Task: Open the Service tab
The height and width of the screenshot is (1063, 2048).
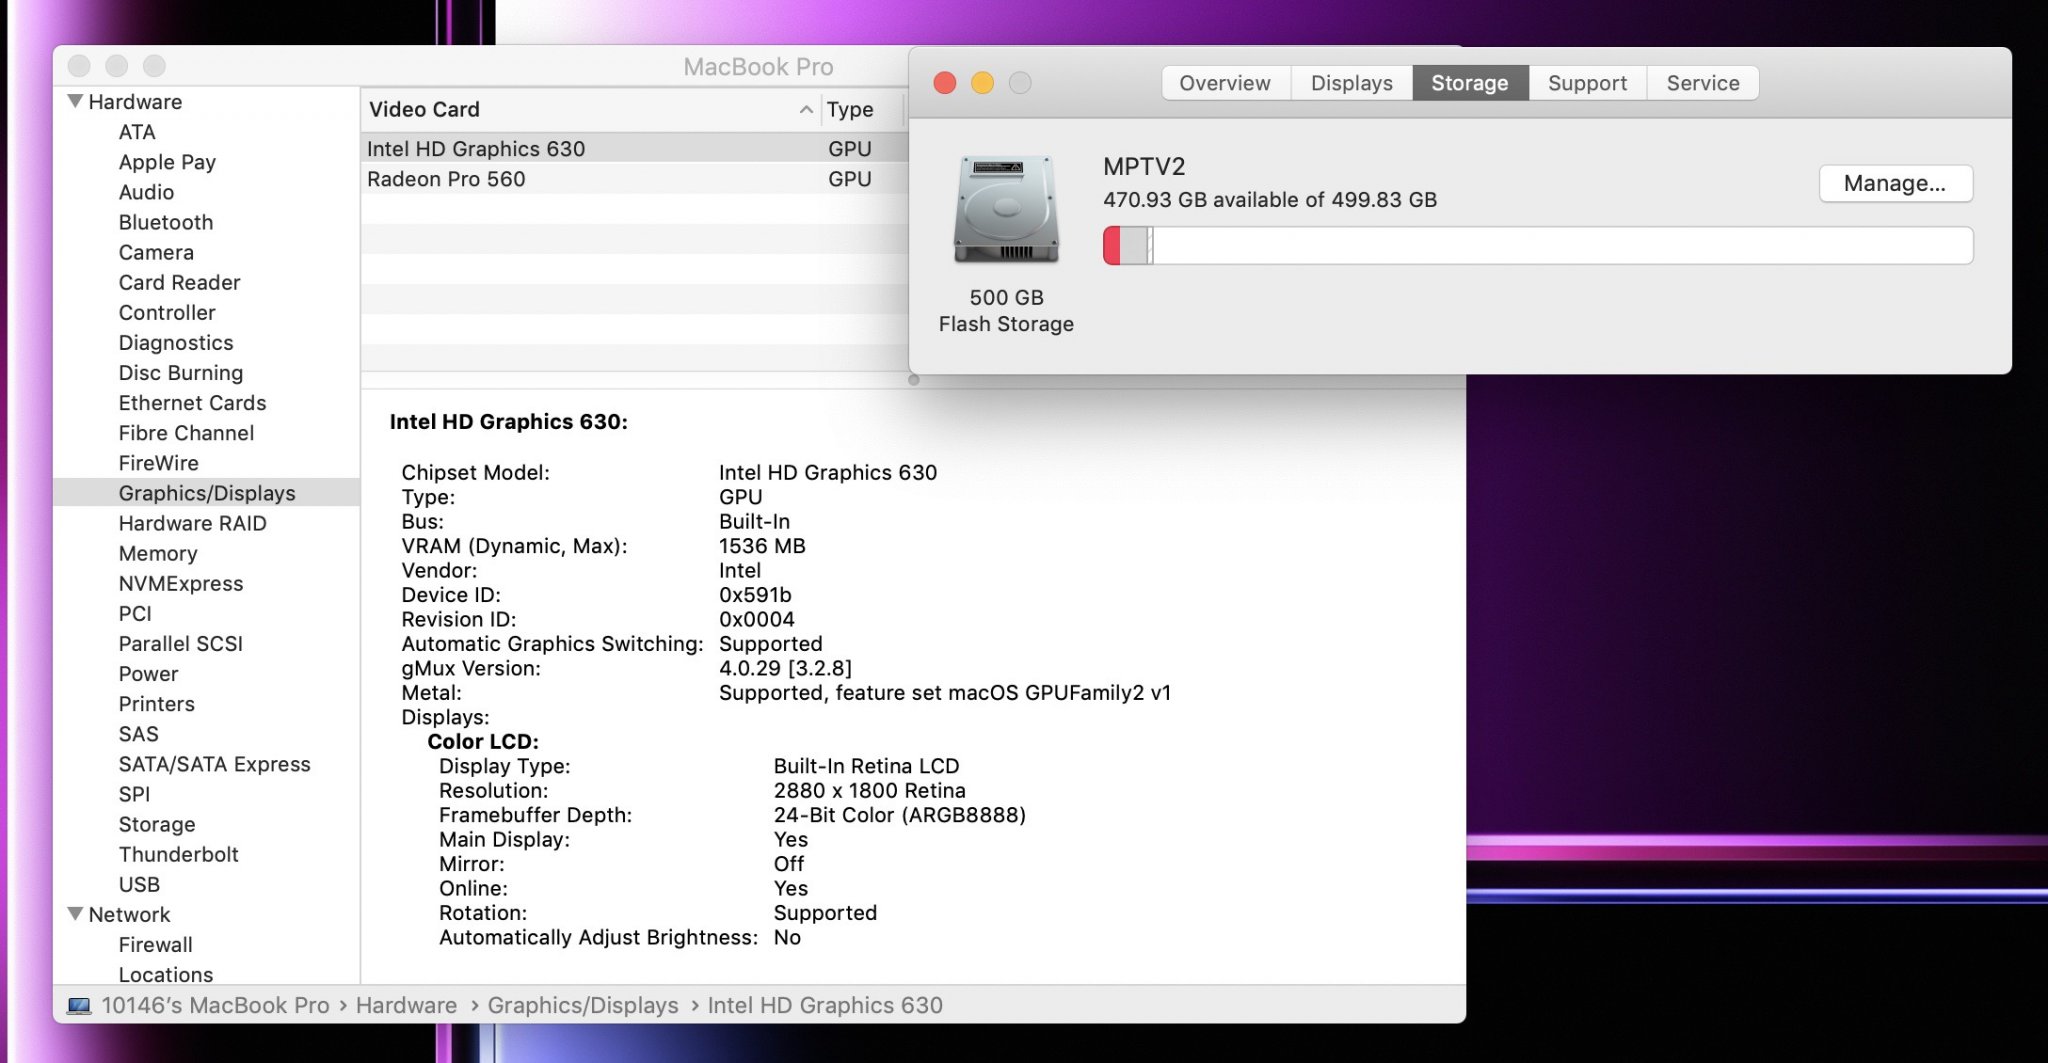Action: (1703, 83)
